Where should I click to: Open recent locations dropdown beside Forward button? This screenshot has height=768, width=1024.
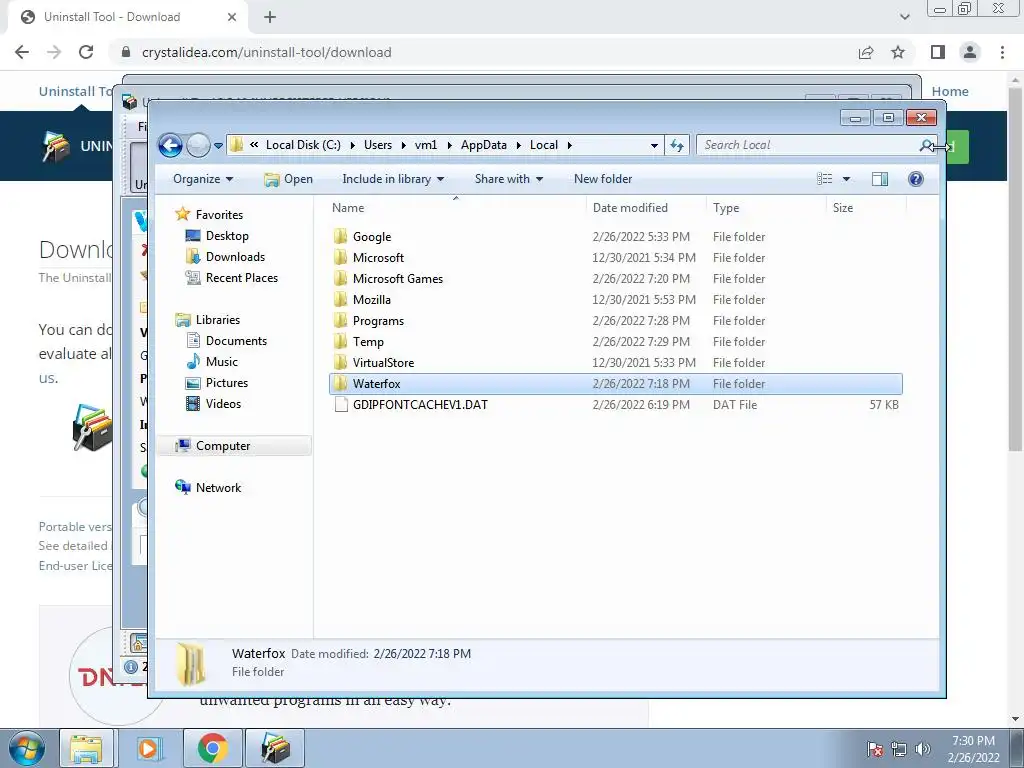tap(218, 146)
